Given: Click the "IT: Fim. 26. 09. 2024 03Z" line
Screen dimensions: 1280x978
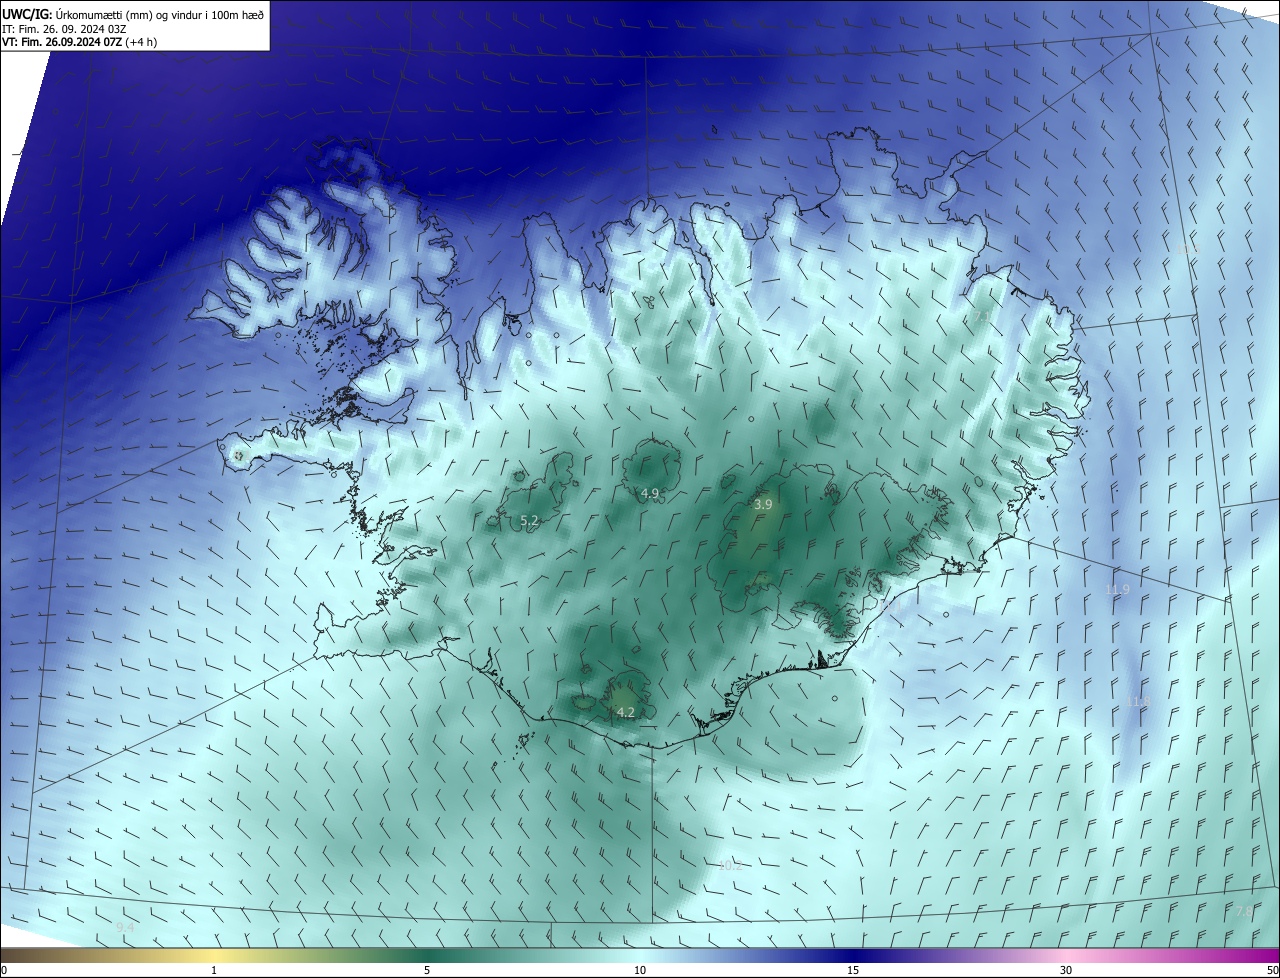Looking at the screenshot, I should point(64,28).
